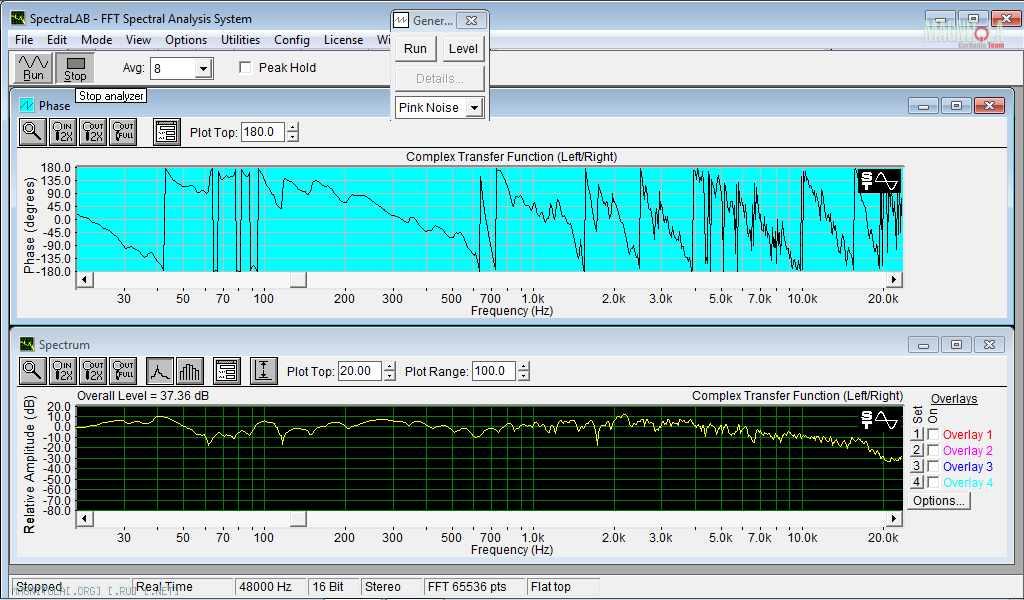Enable the Overlay 1 checkbox

pos(934,434)
